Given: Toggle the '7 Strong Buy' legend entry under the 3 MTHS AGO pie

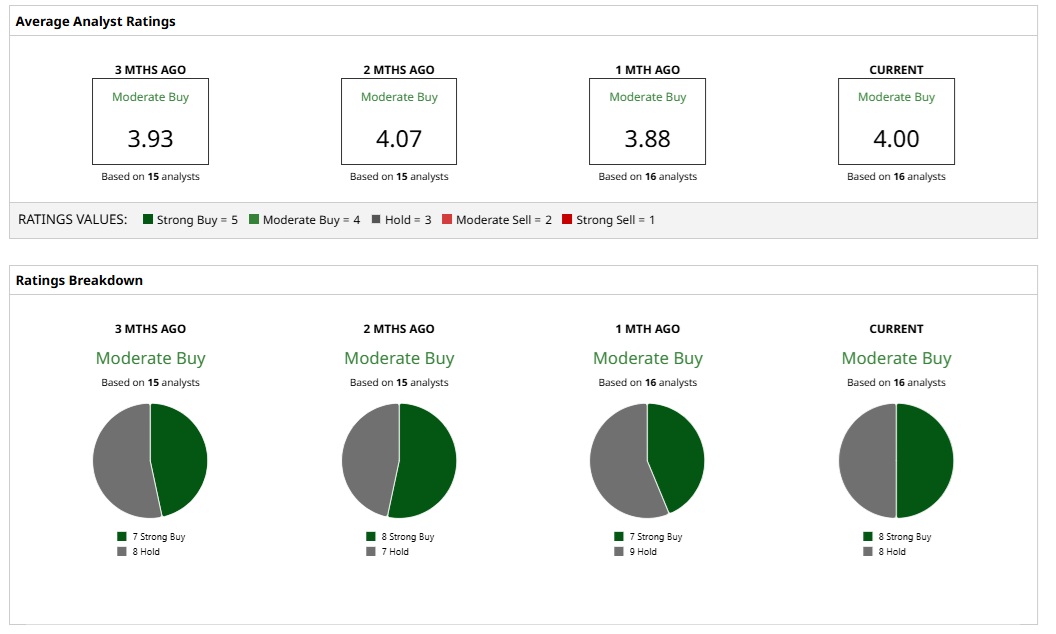Looking at the screenshot, I should [x=152, y=537].
